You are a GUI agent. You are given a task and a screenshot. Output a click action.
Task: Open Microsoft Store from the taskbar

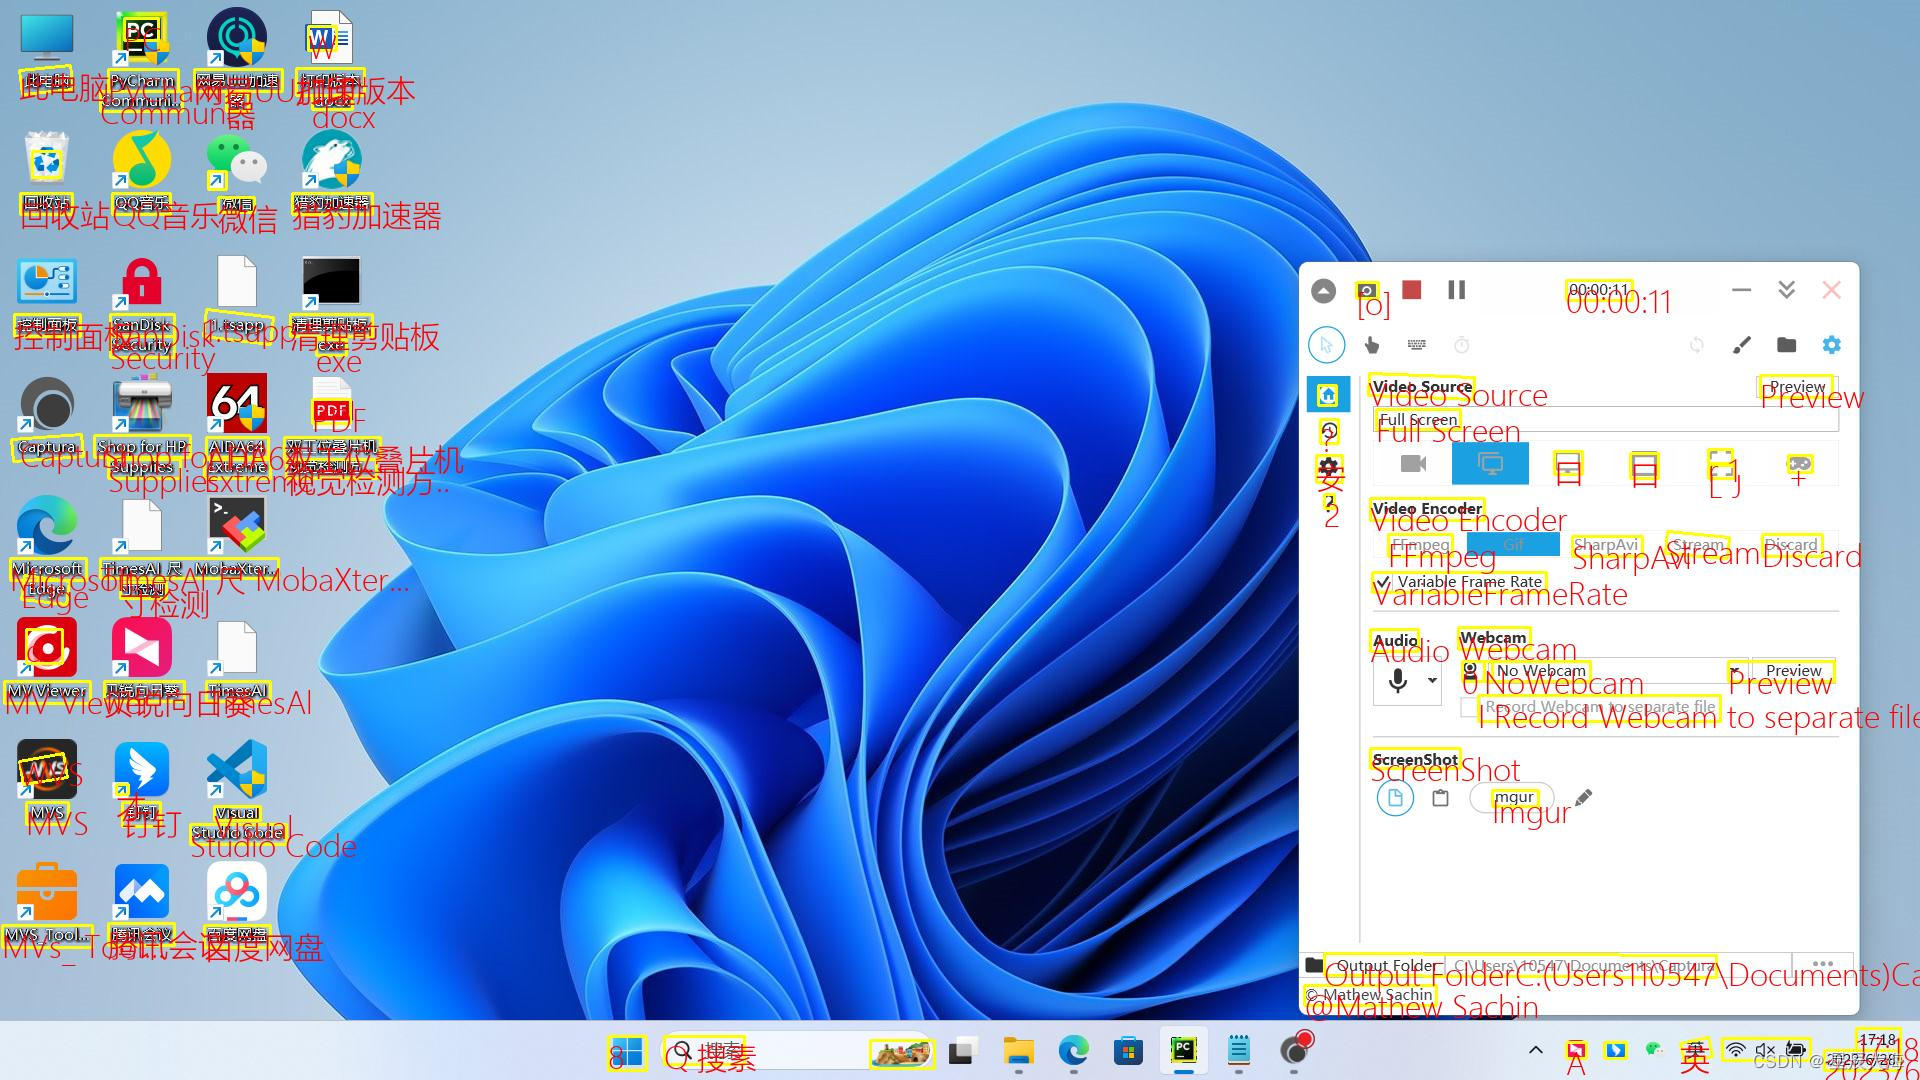pos(1129,1052)
